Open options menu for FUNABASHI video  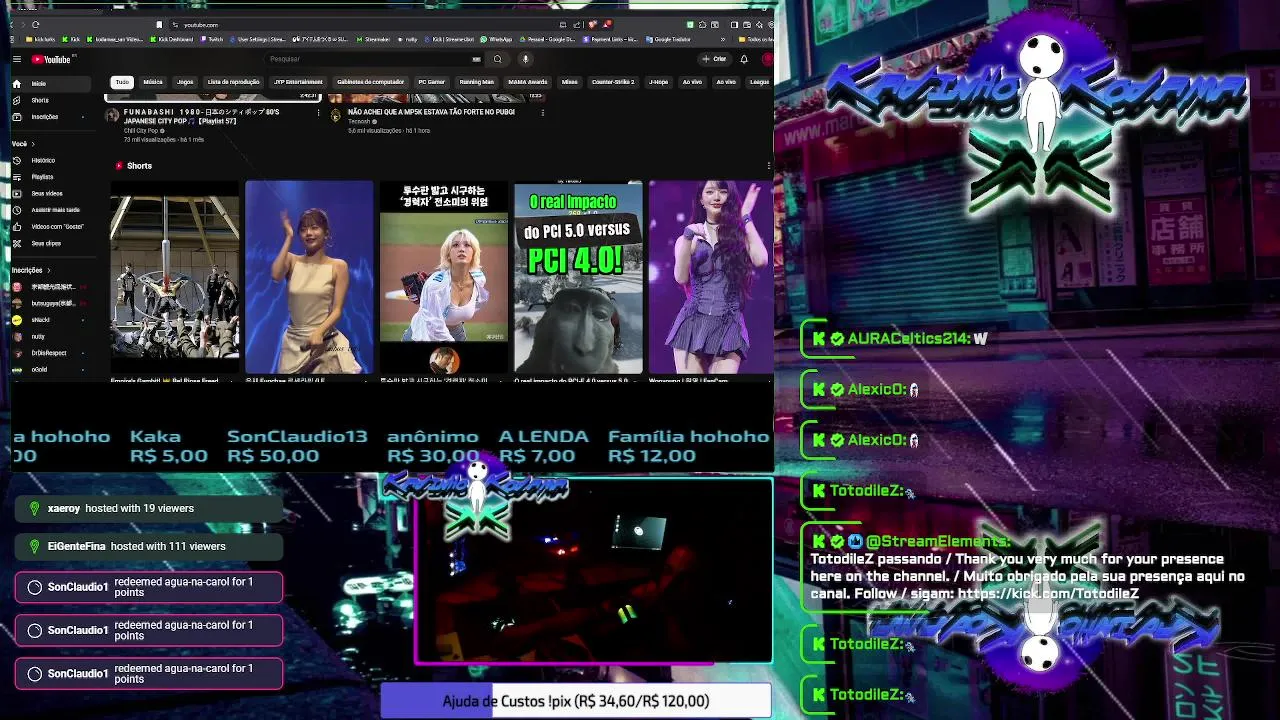(318, 112)
